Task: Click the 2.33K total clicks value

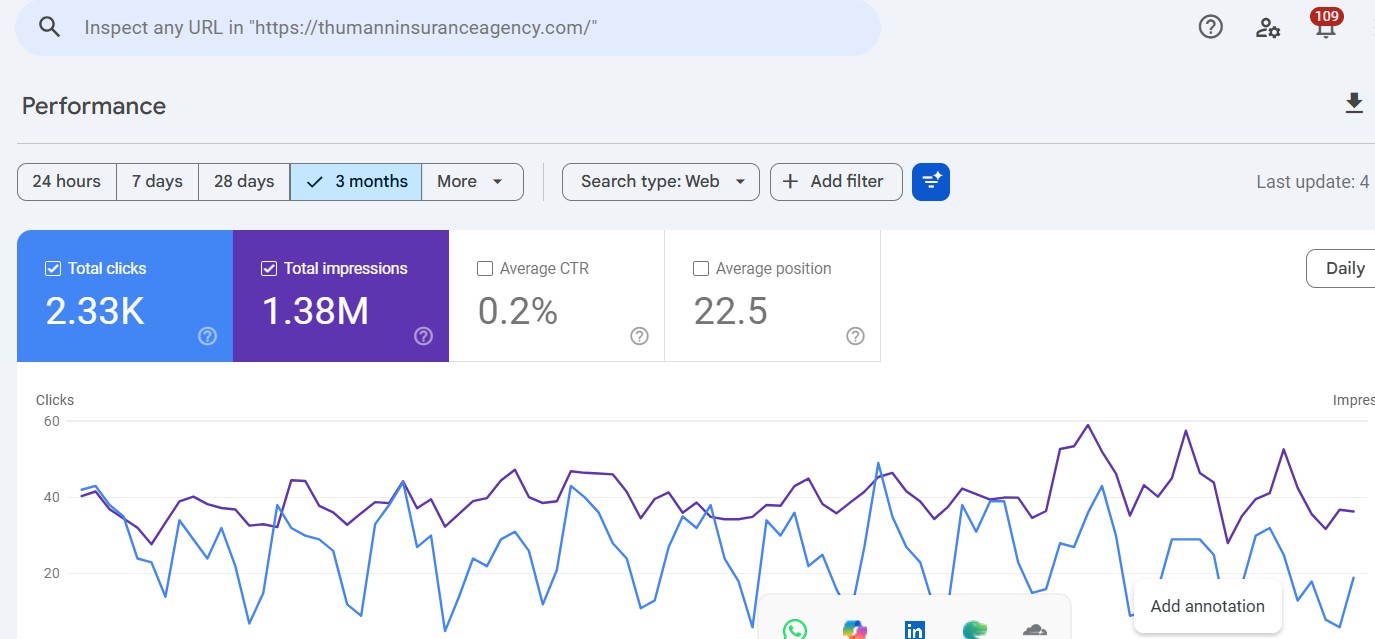Action: pos(95,311)
